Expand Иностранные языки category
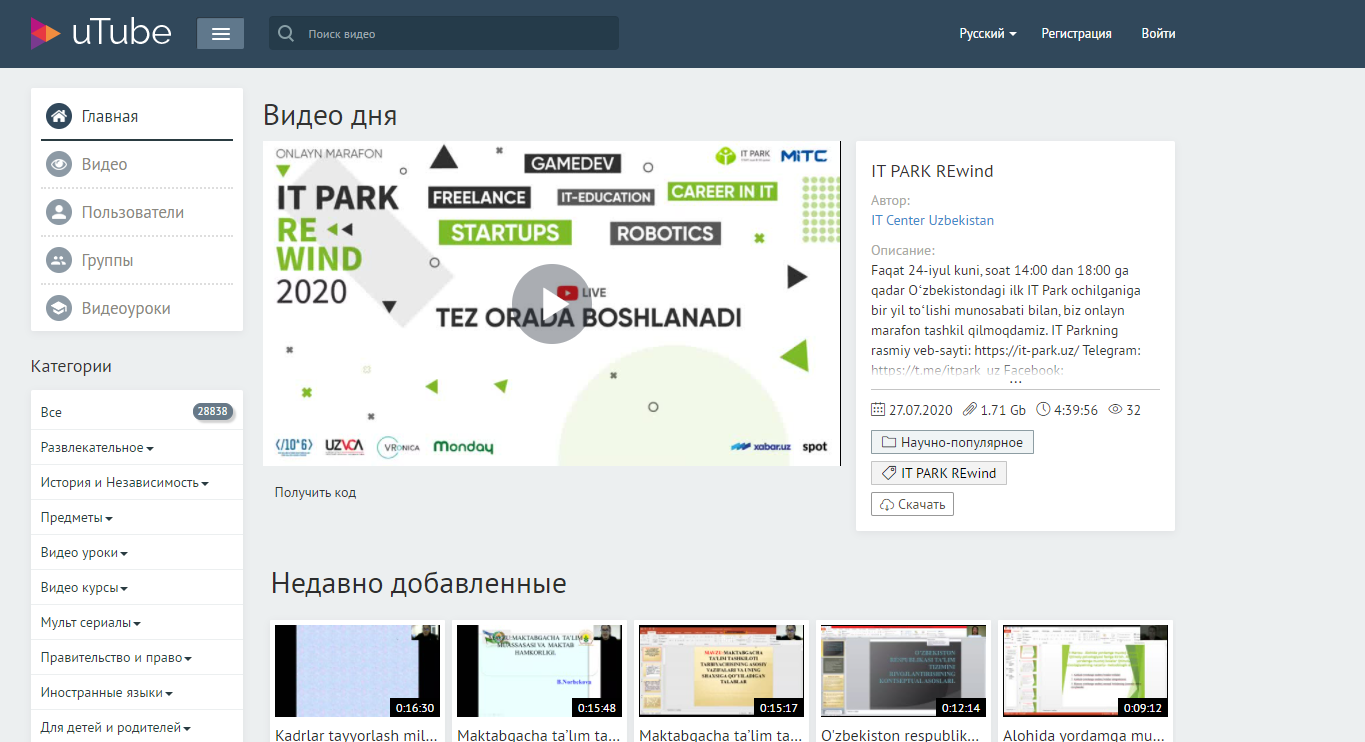 (x=107, y=693)
